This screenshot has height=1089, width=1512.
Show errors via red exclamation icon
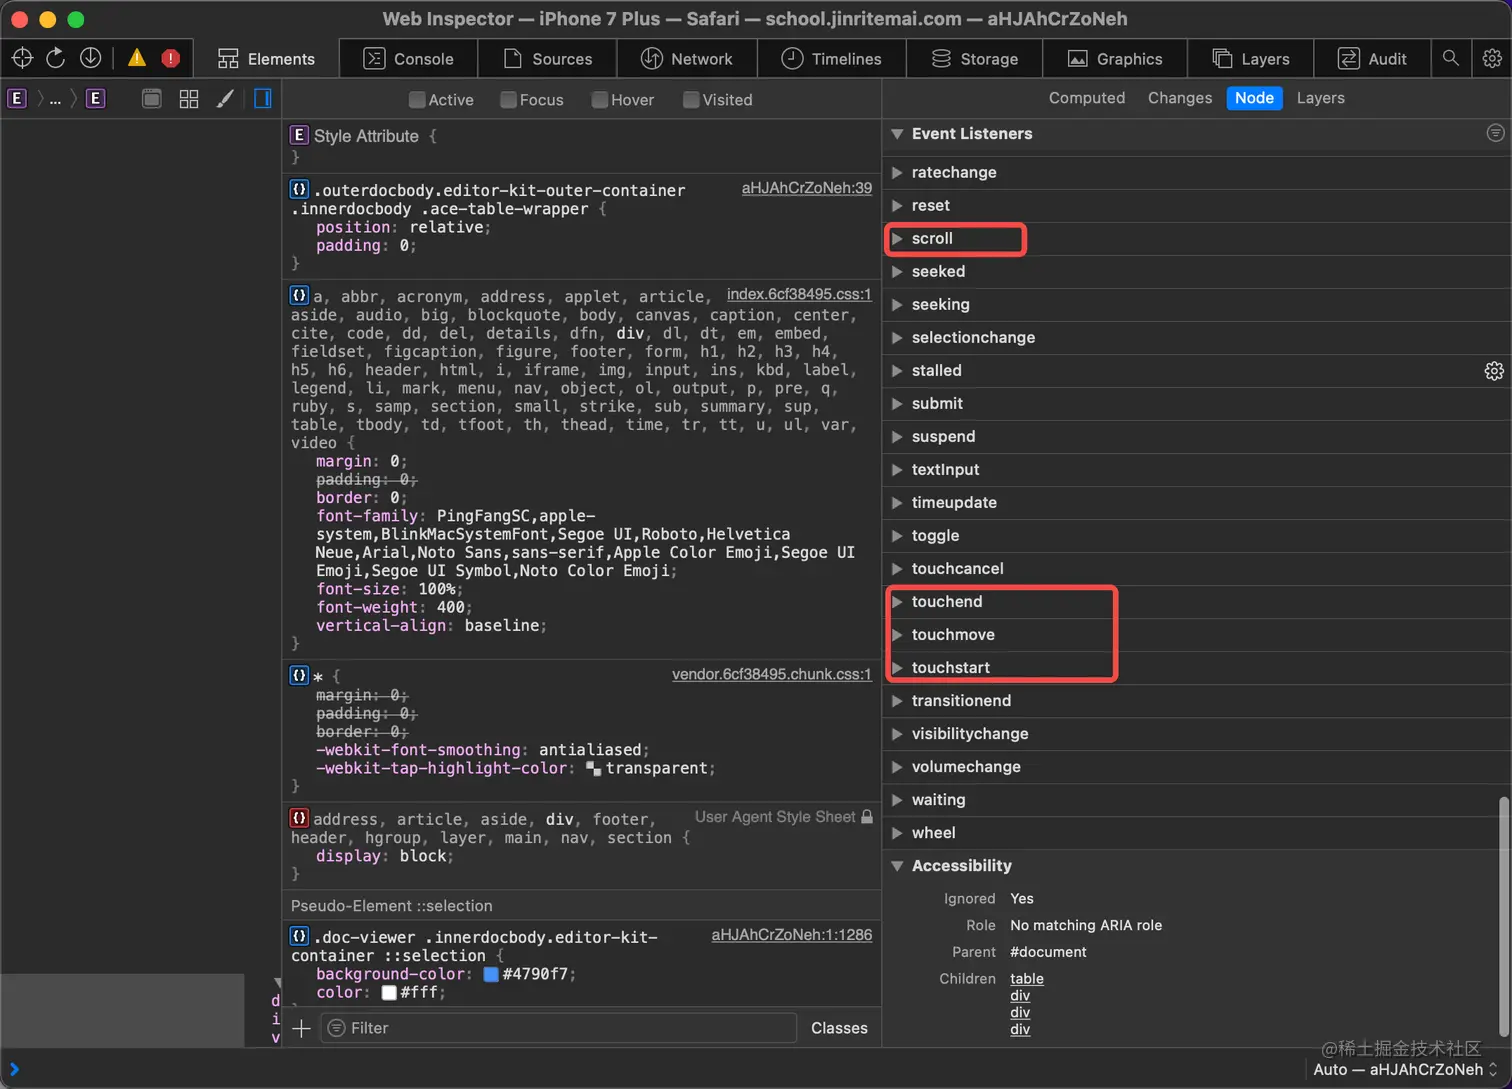[x=171, y=58]
